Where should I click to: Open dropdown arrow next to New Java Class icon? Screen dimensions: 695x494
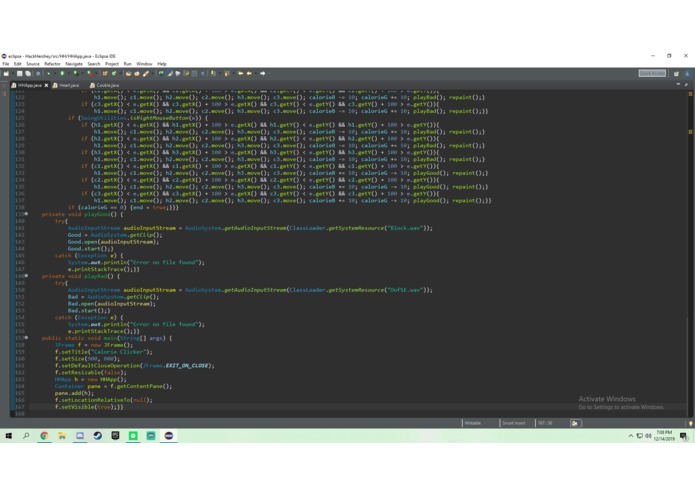(121, 74)
